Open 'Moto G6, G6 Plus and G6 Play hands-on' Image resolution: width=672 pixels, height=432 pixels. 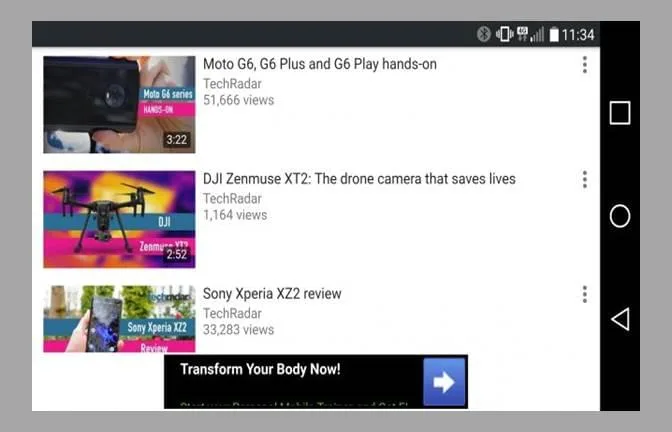pos(320,64)
